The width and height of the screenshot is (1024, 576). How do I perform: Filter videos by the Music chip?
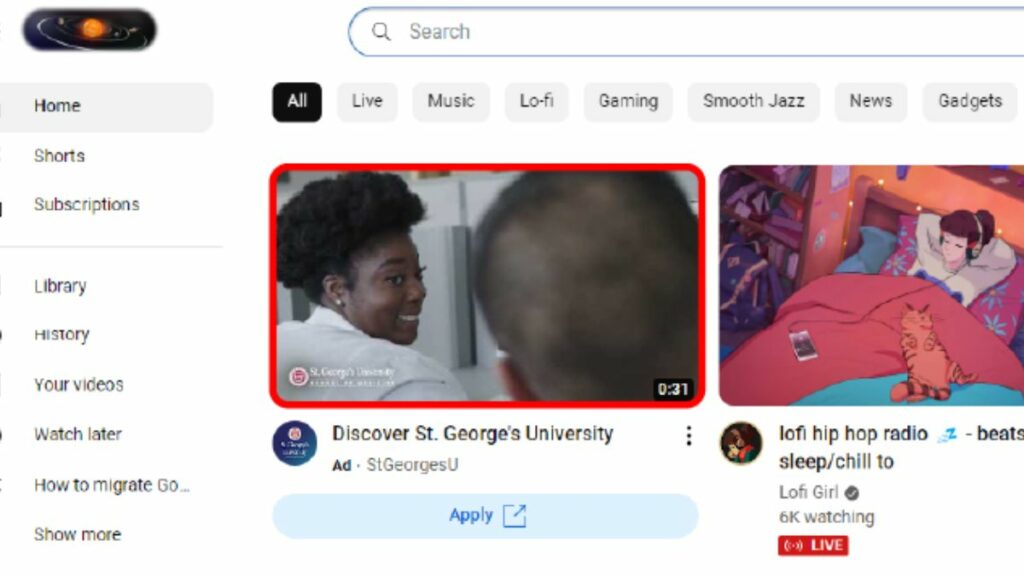[451, 101]
